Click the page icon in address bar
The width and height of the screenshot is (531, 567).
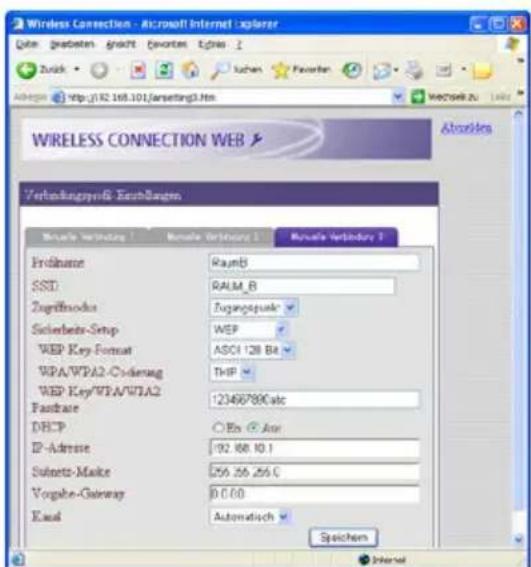[x=58, y=97]
